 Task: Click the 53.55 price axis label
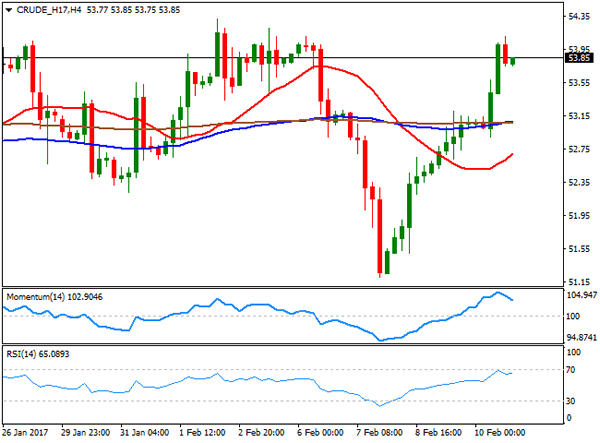pos(579,83)
